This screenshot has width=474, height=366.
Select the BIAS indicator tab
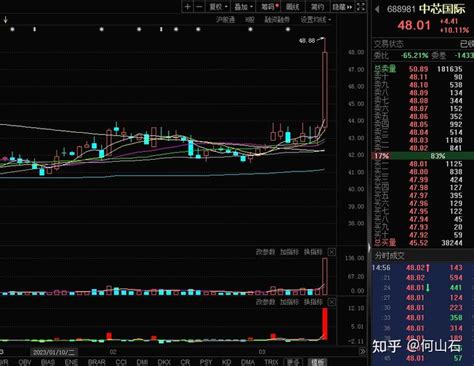(47, 362)
